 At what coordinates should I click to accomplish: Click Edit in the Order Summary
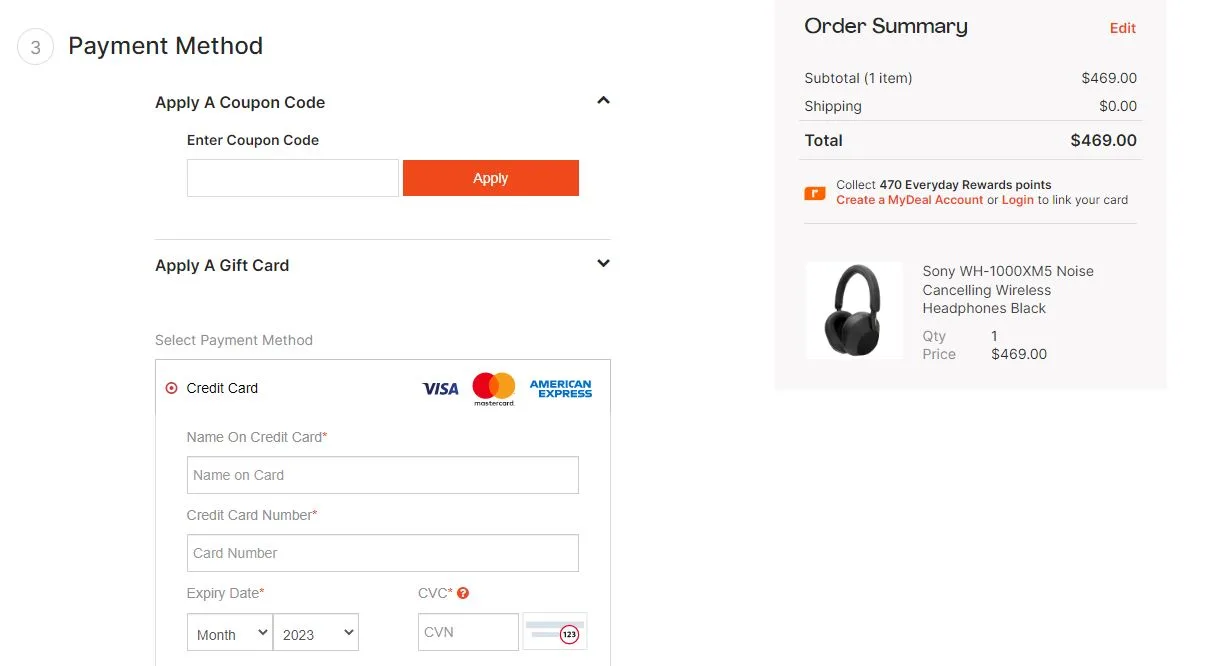1122,28
